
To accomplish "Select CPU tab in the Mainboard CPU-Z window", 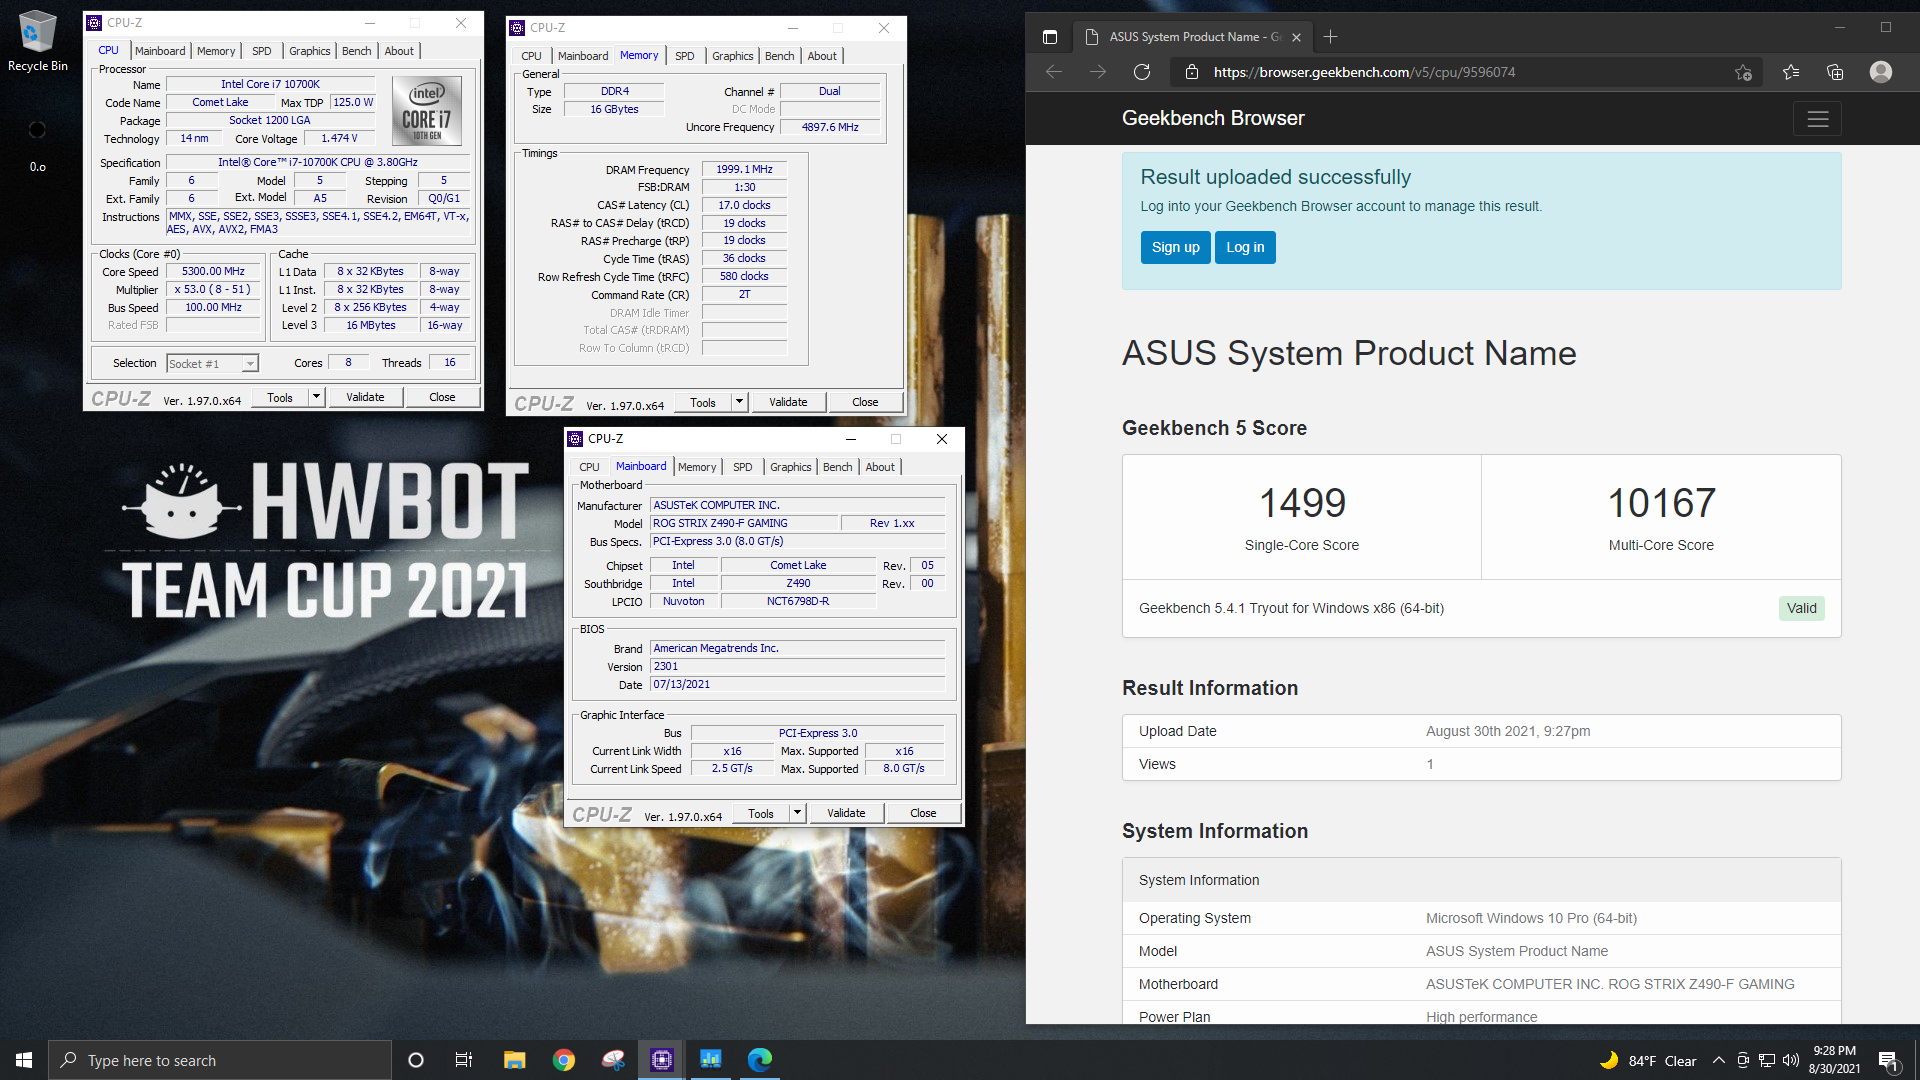I will pos(589,467).
